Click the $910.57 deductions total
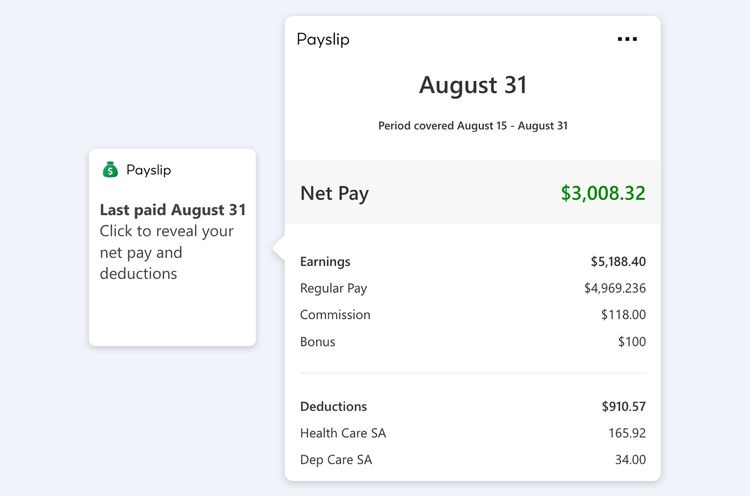This screenshot has width=750, height=496. [623, 407]
